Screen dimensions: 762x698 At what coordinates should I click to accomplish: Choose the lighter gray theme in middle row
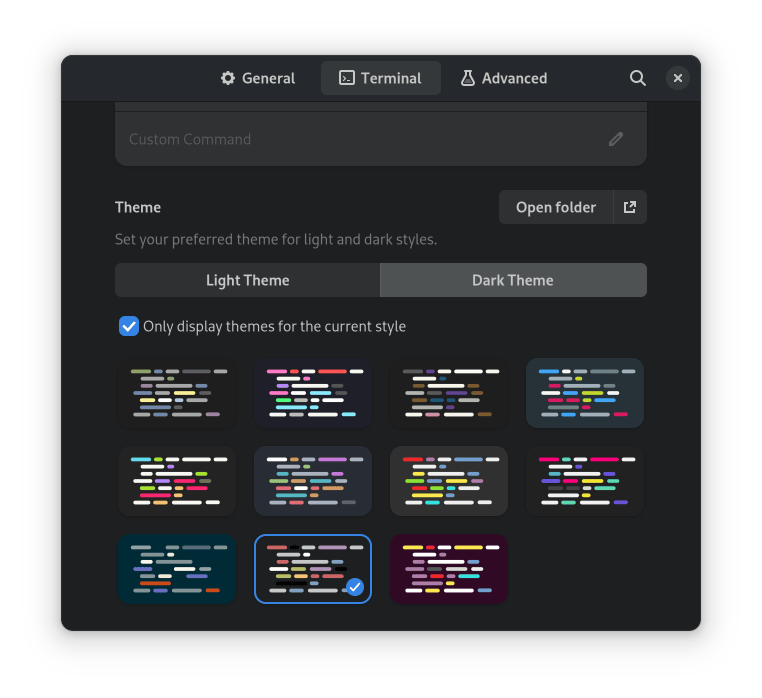pos(449,481)
